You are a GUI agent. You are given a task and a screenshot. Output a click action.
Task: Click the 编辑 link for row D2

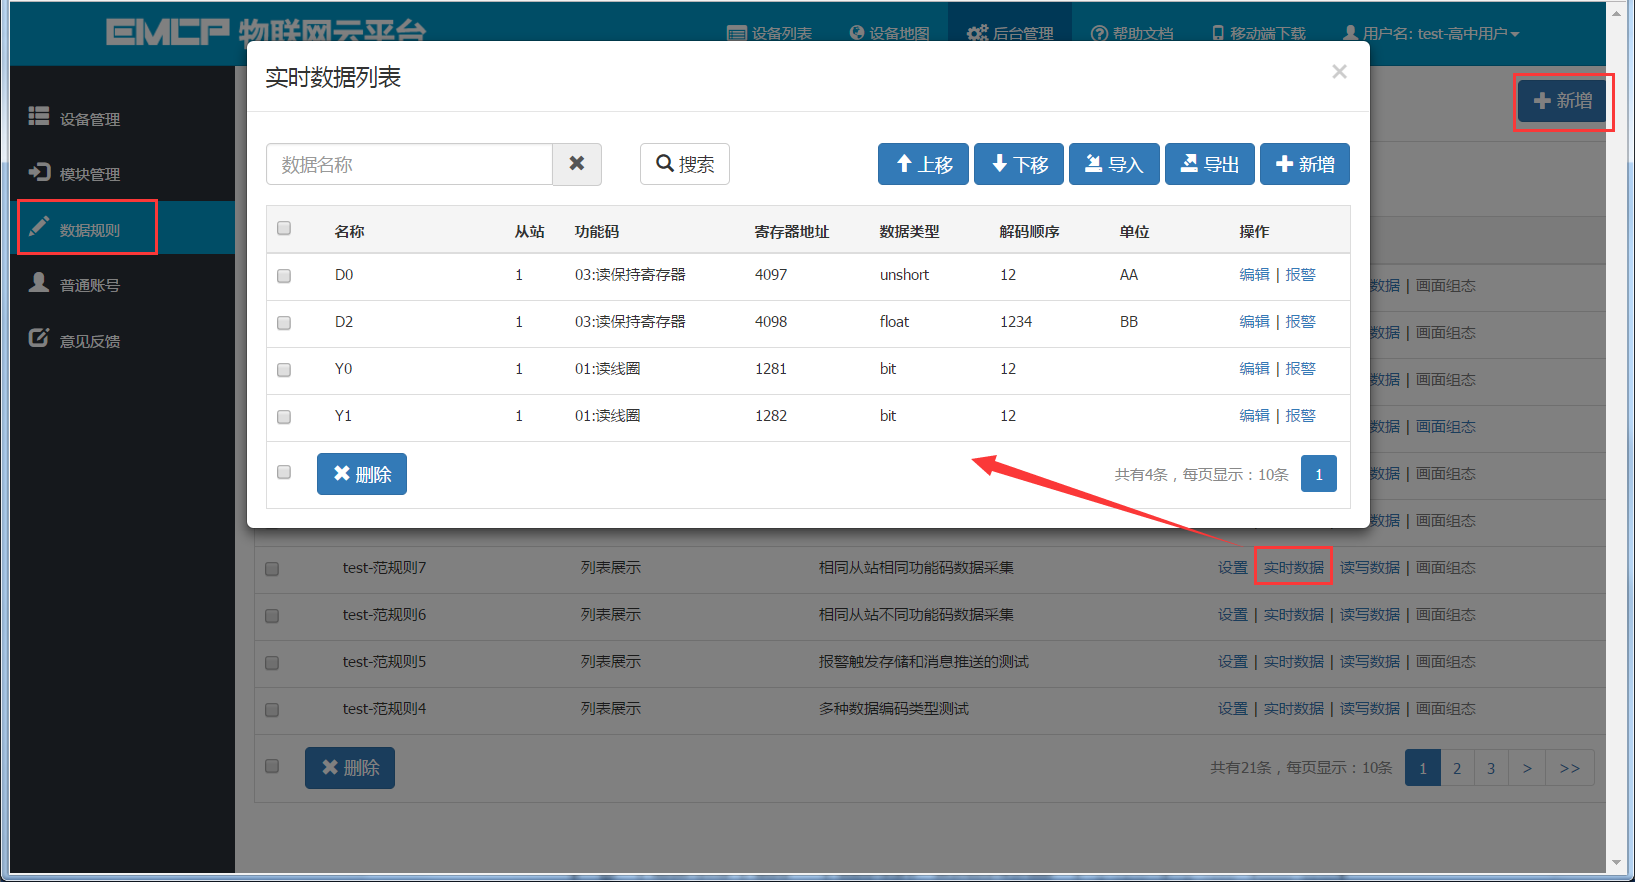[1254, 321]
